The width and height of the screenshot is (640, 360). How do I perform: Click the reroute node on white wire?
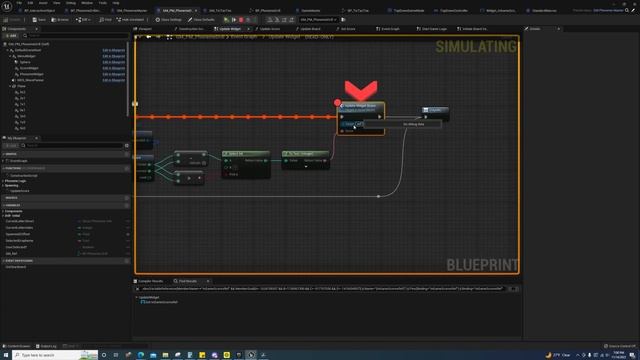pyautogui.click(x=378, y=196)
